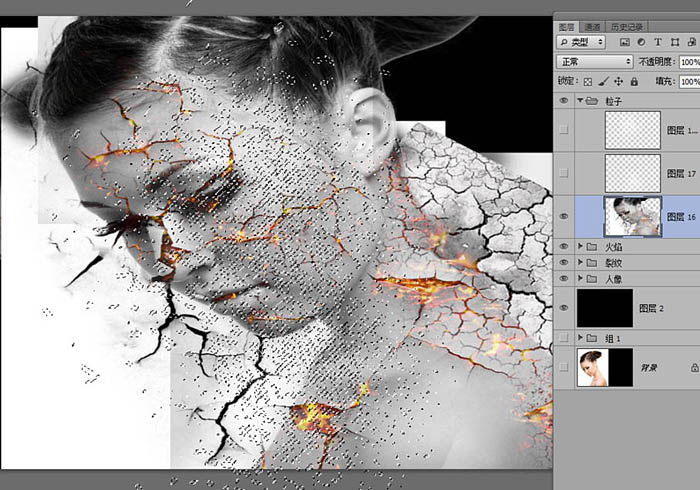The height and width of the screenshot is (490, 700).
Task: Click the folder icon of 人像 group
Action: (x=592, y=278)
